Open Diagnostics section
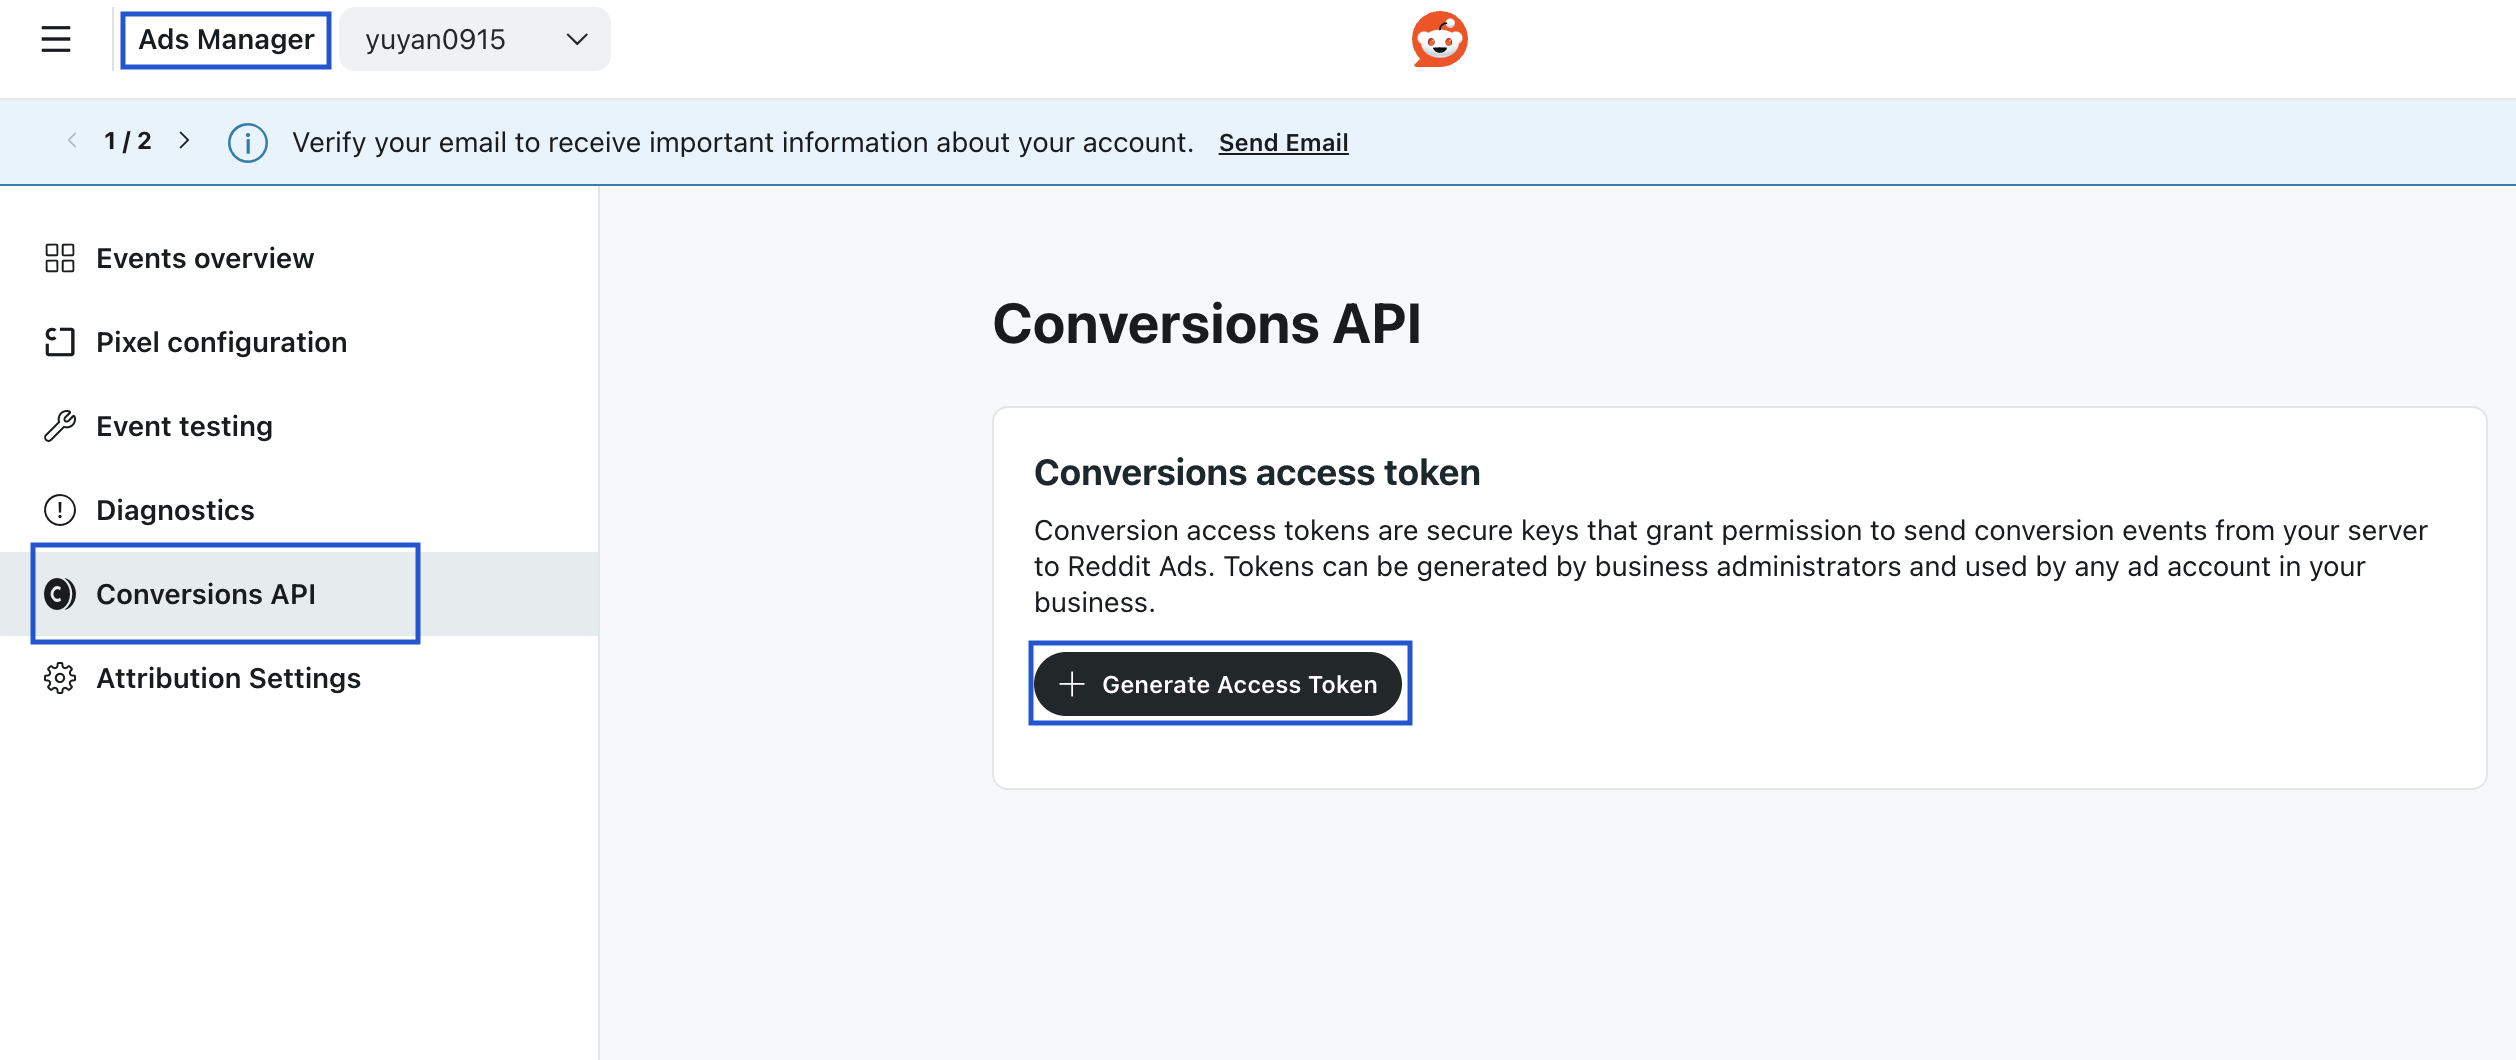2516x1060 pixels. pyautogui.click(x=300, y=510)
